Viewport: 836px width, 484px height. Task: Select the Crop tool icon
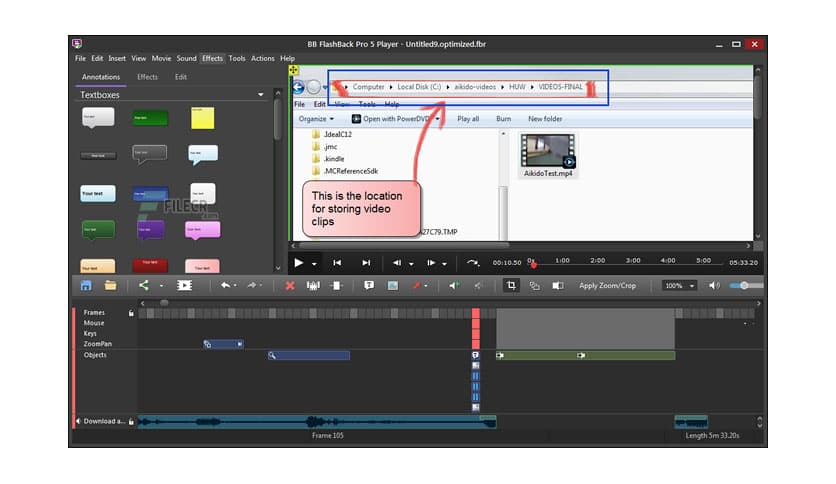click(x=511, y=286)
